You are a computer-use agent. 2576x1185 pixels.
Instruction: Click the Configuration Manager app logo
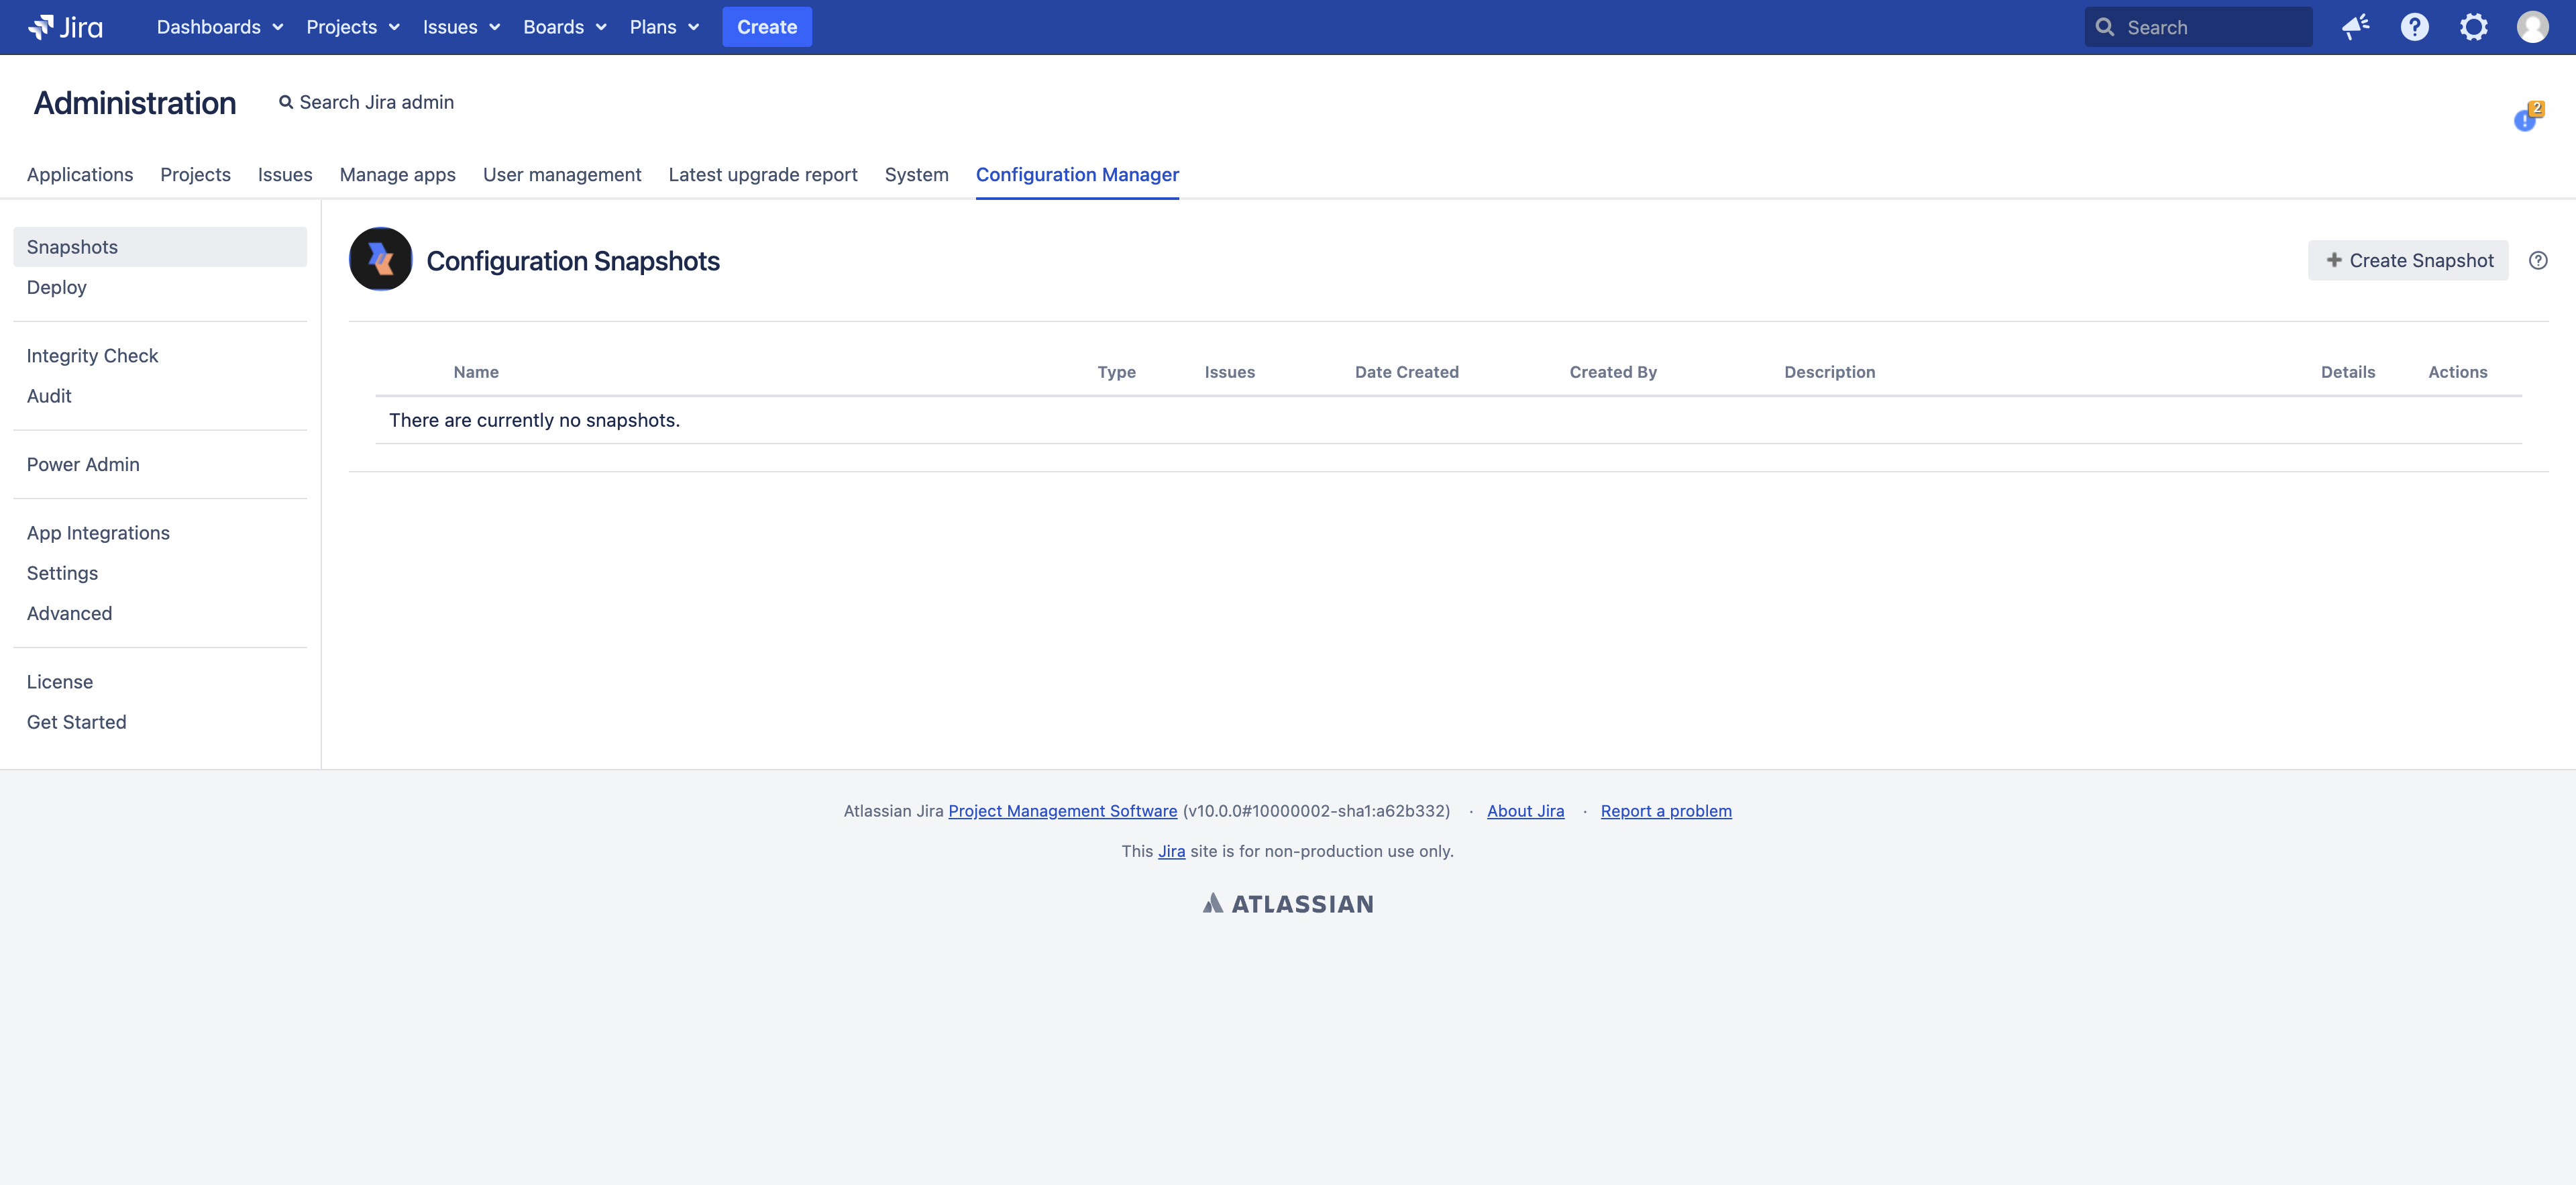pyautogui.click(x=380, y=260)
